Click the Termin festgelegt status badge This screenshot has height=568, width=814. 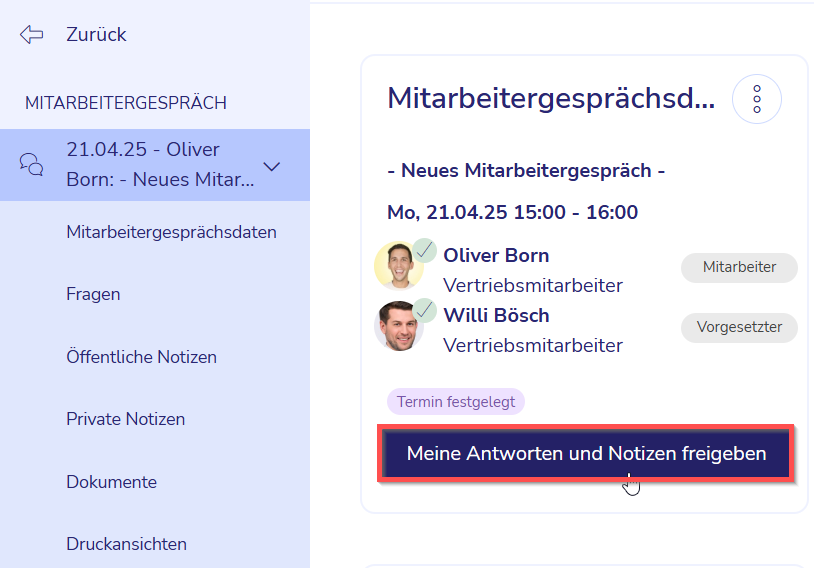pyautogui.click(x=456, y=402)
